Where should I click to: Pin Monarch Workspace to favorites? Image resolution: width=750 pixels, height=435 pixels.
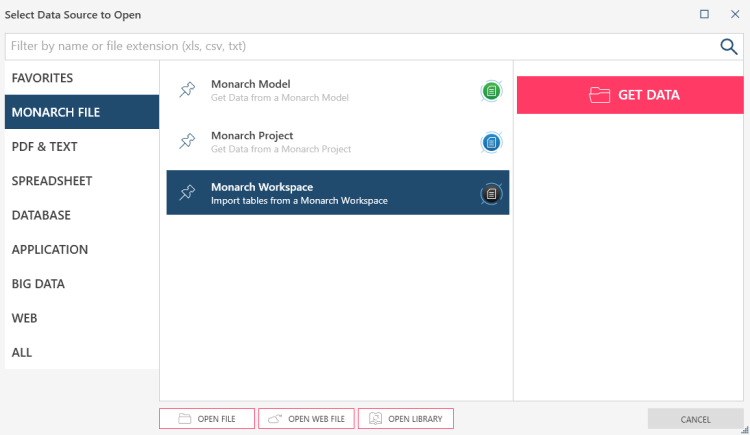pyautogui.click(x=187, y=193)
